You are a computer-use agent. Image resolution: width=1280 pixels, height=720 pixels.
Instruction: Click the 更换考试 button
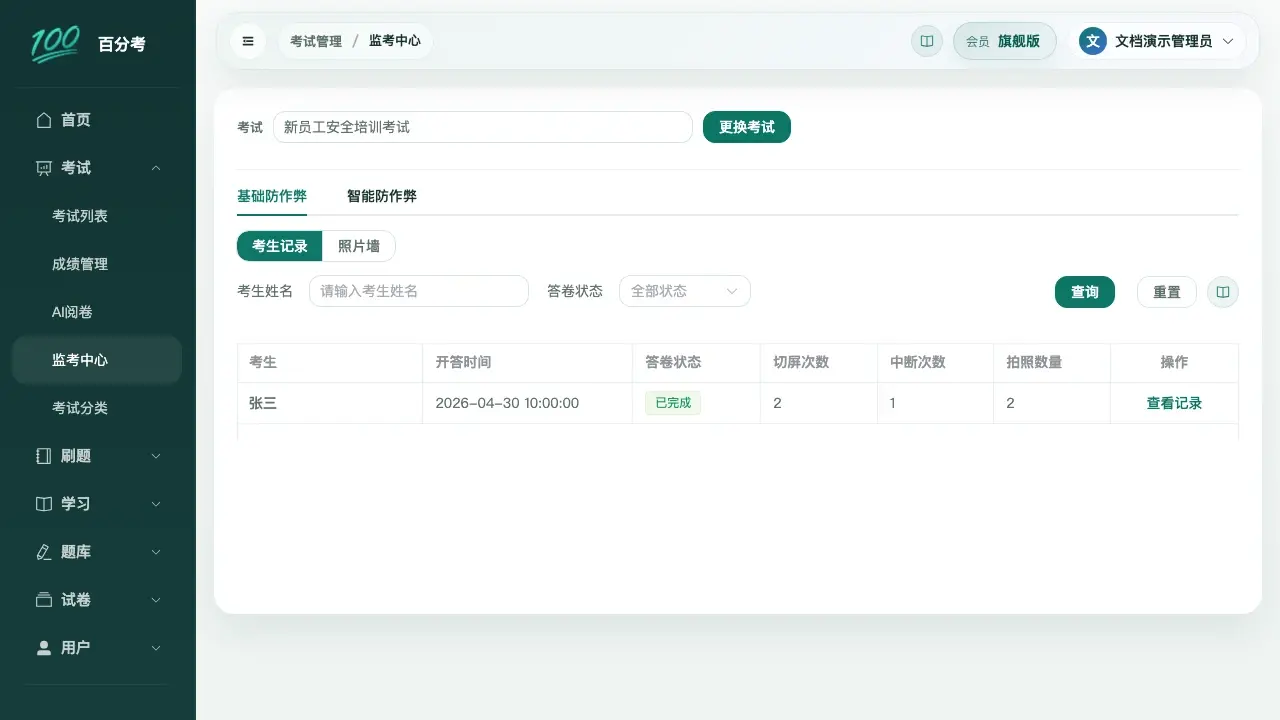point(747,127)
